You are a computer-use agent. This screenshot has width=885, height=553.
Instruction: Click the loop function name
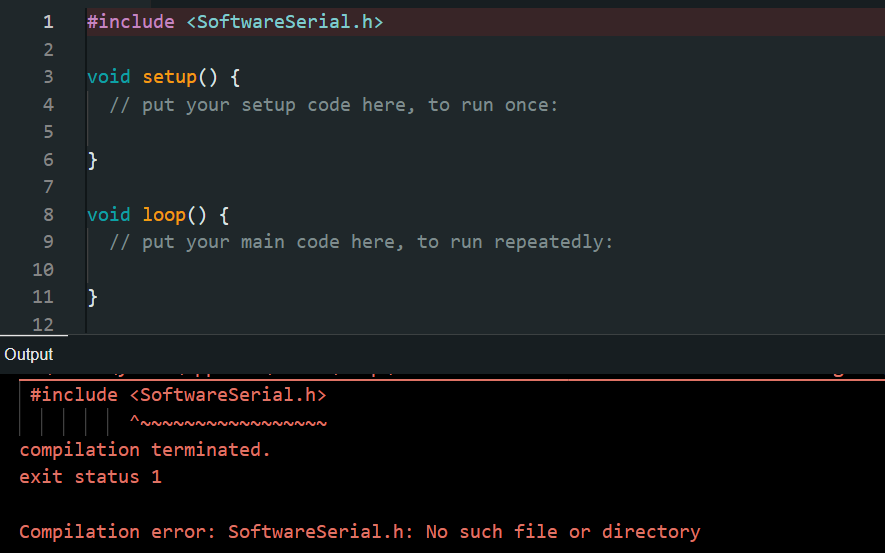tap(164, 214)
